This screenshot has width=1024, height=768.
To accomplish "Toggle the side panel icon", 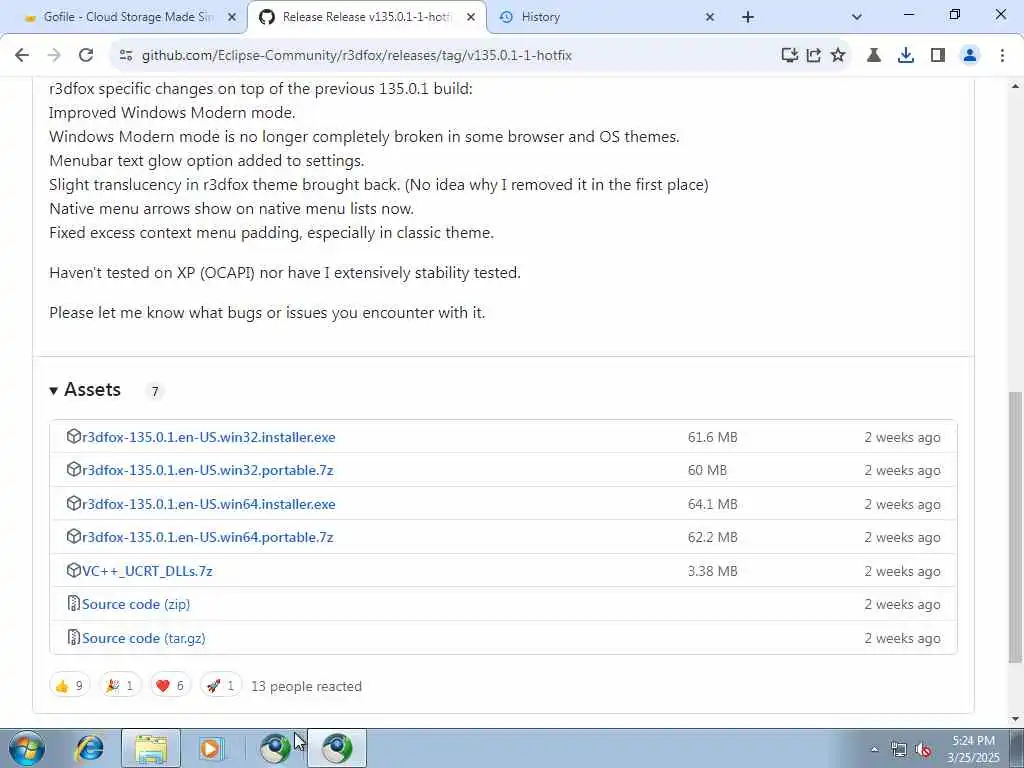I will coord(938,56).
